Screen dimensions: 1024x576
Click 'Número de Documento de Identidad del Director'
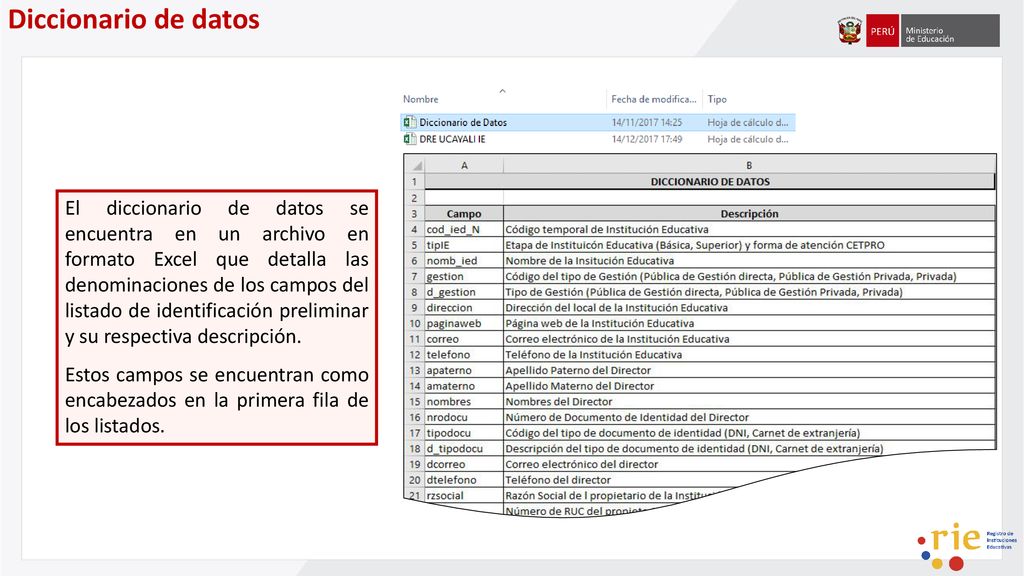coord(749,417)
